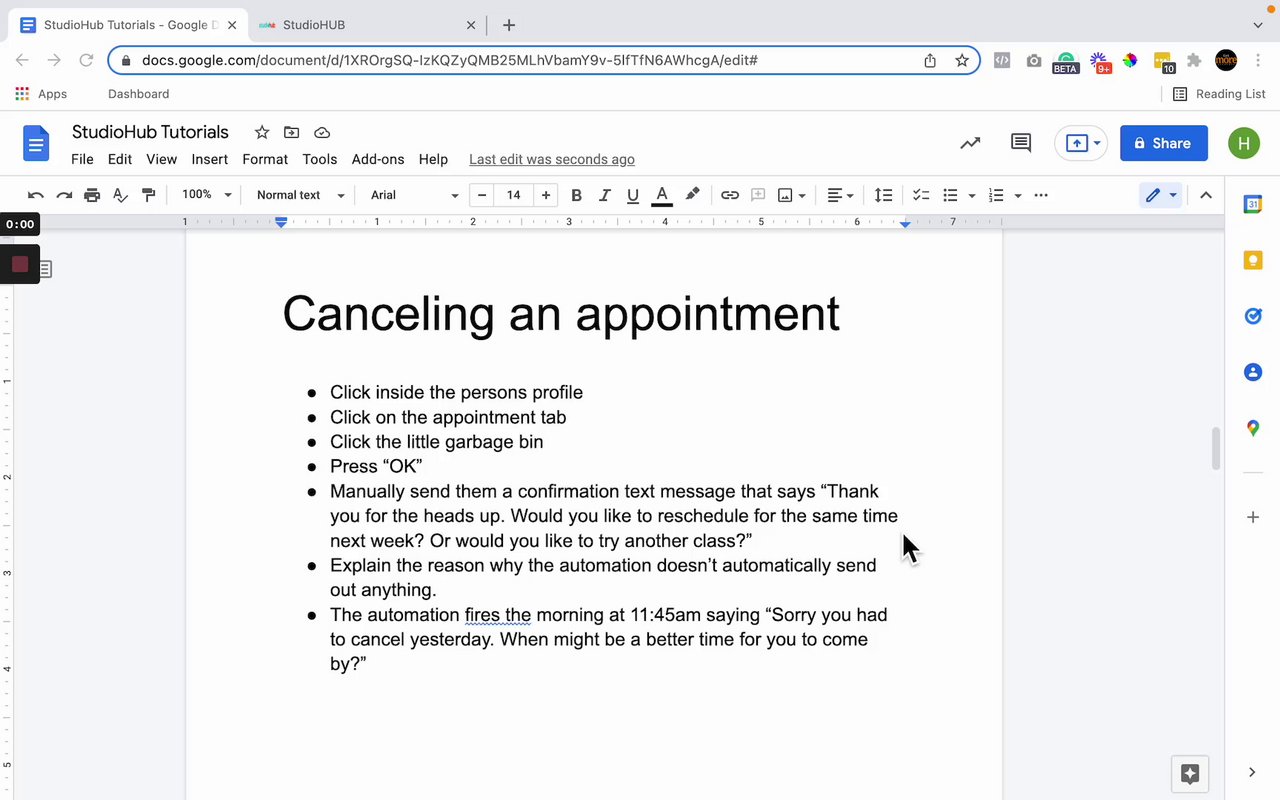Click the Undo arrow in toolbar
1280x800 pixels.
[x=36, y=195]
